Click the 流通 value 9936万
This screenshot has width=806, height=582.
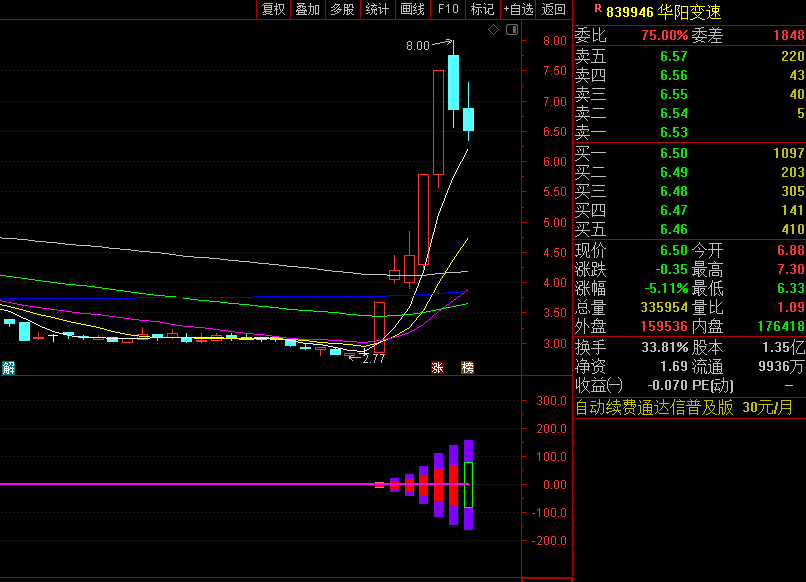click(781, 367)
